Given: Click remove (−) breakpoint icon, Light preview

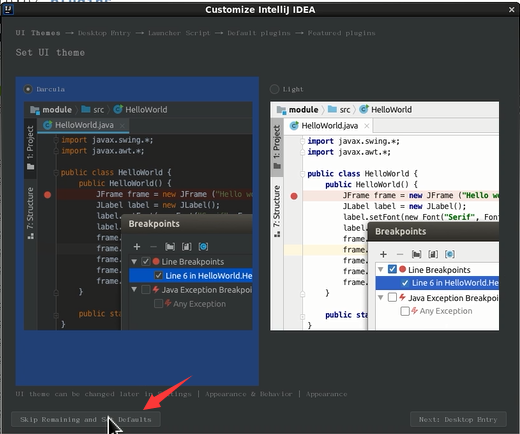Looking at the screenshot, I should pyautogui.click(x=400, y=254).
